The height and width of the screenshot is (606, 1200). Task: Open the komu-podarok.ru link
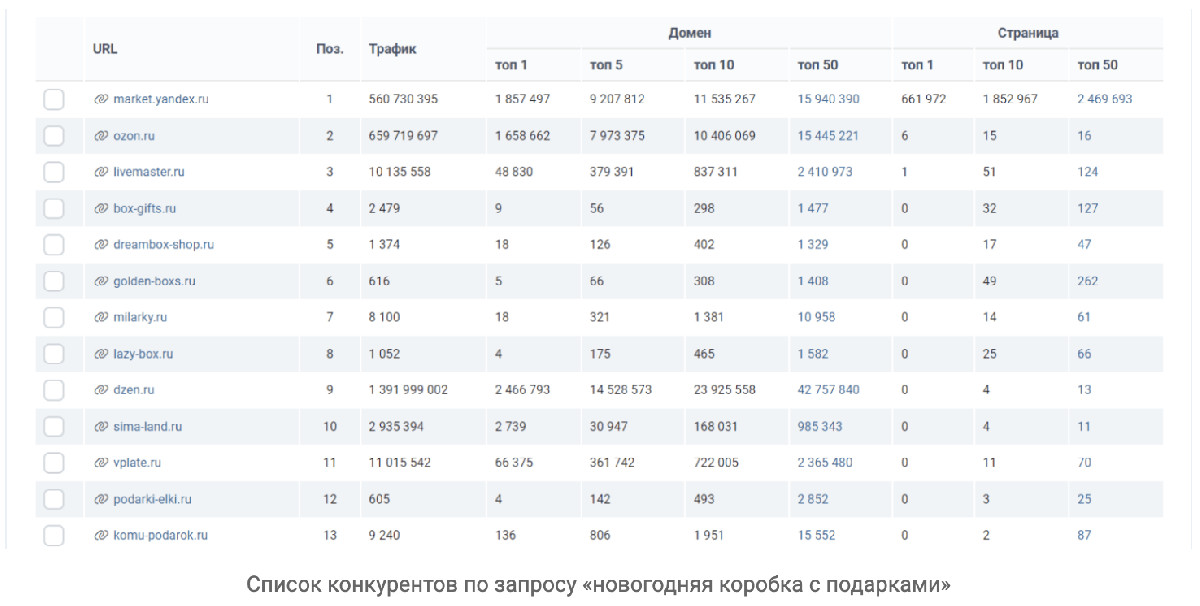point(160,535)
